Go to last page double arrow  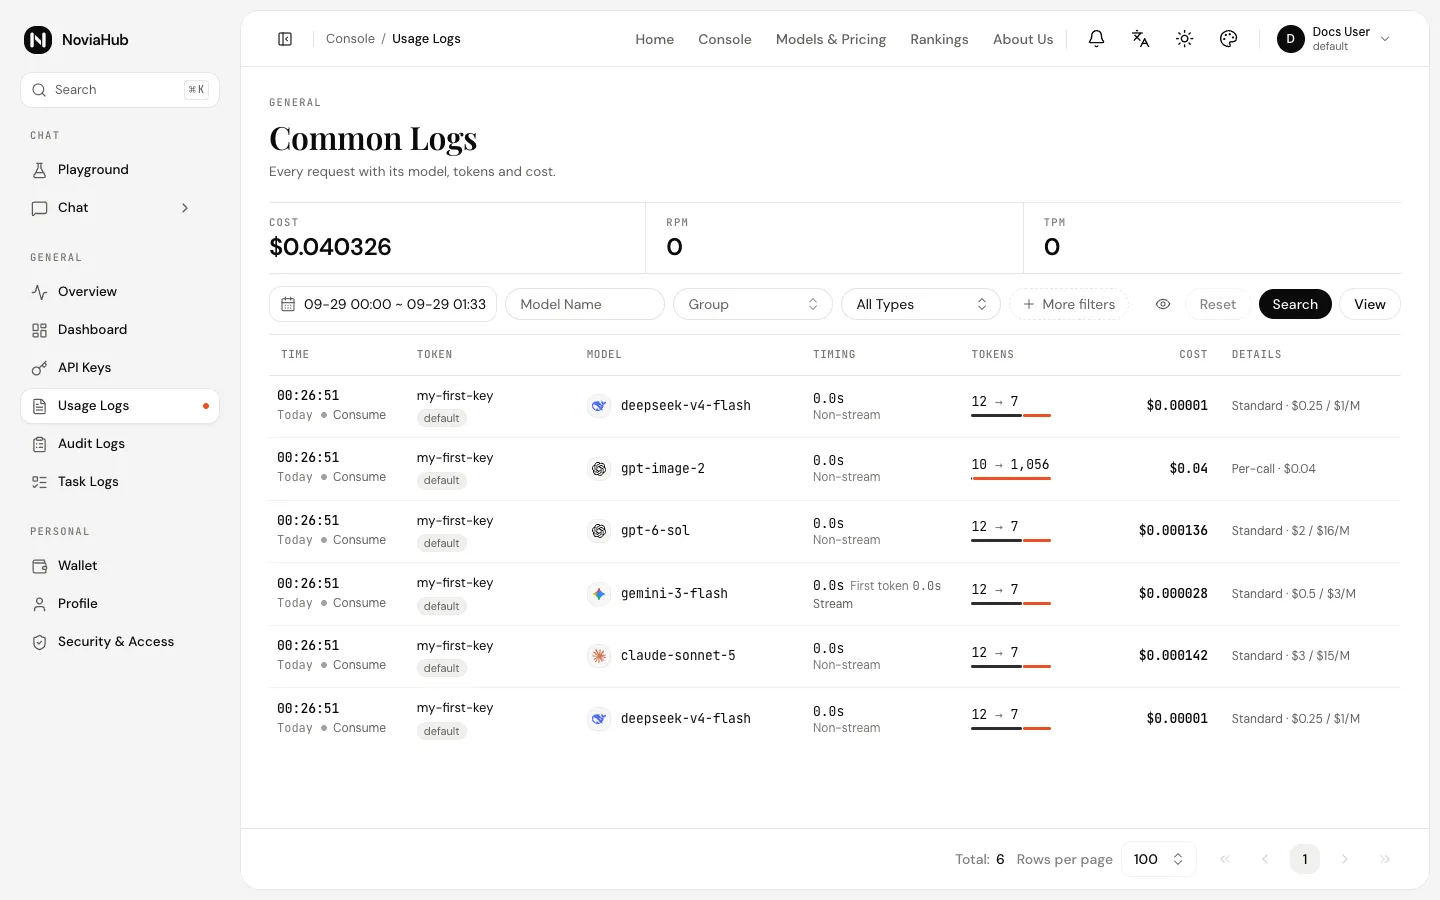pyautogui.click(x=1385, y=859)
